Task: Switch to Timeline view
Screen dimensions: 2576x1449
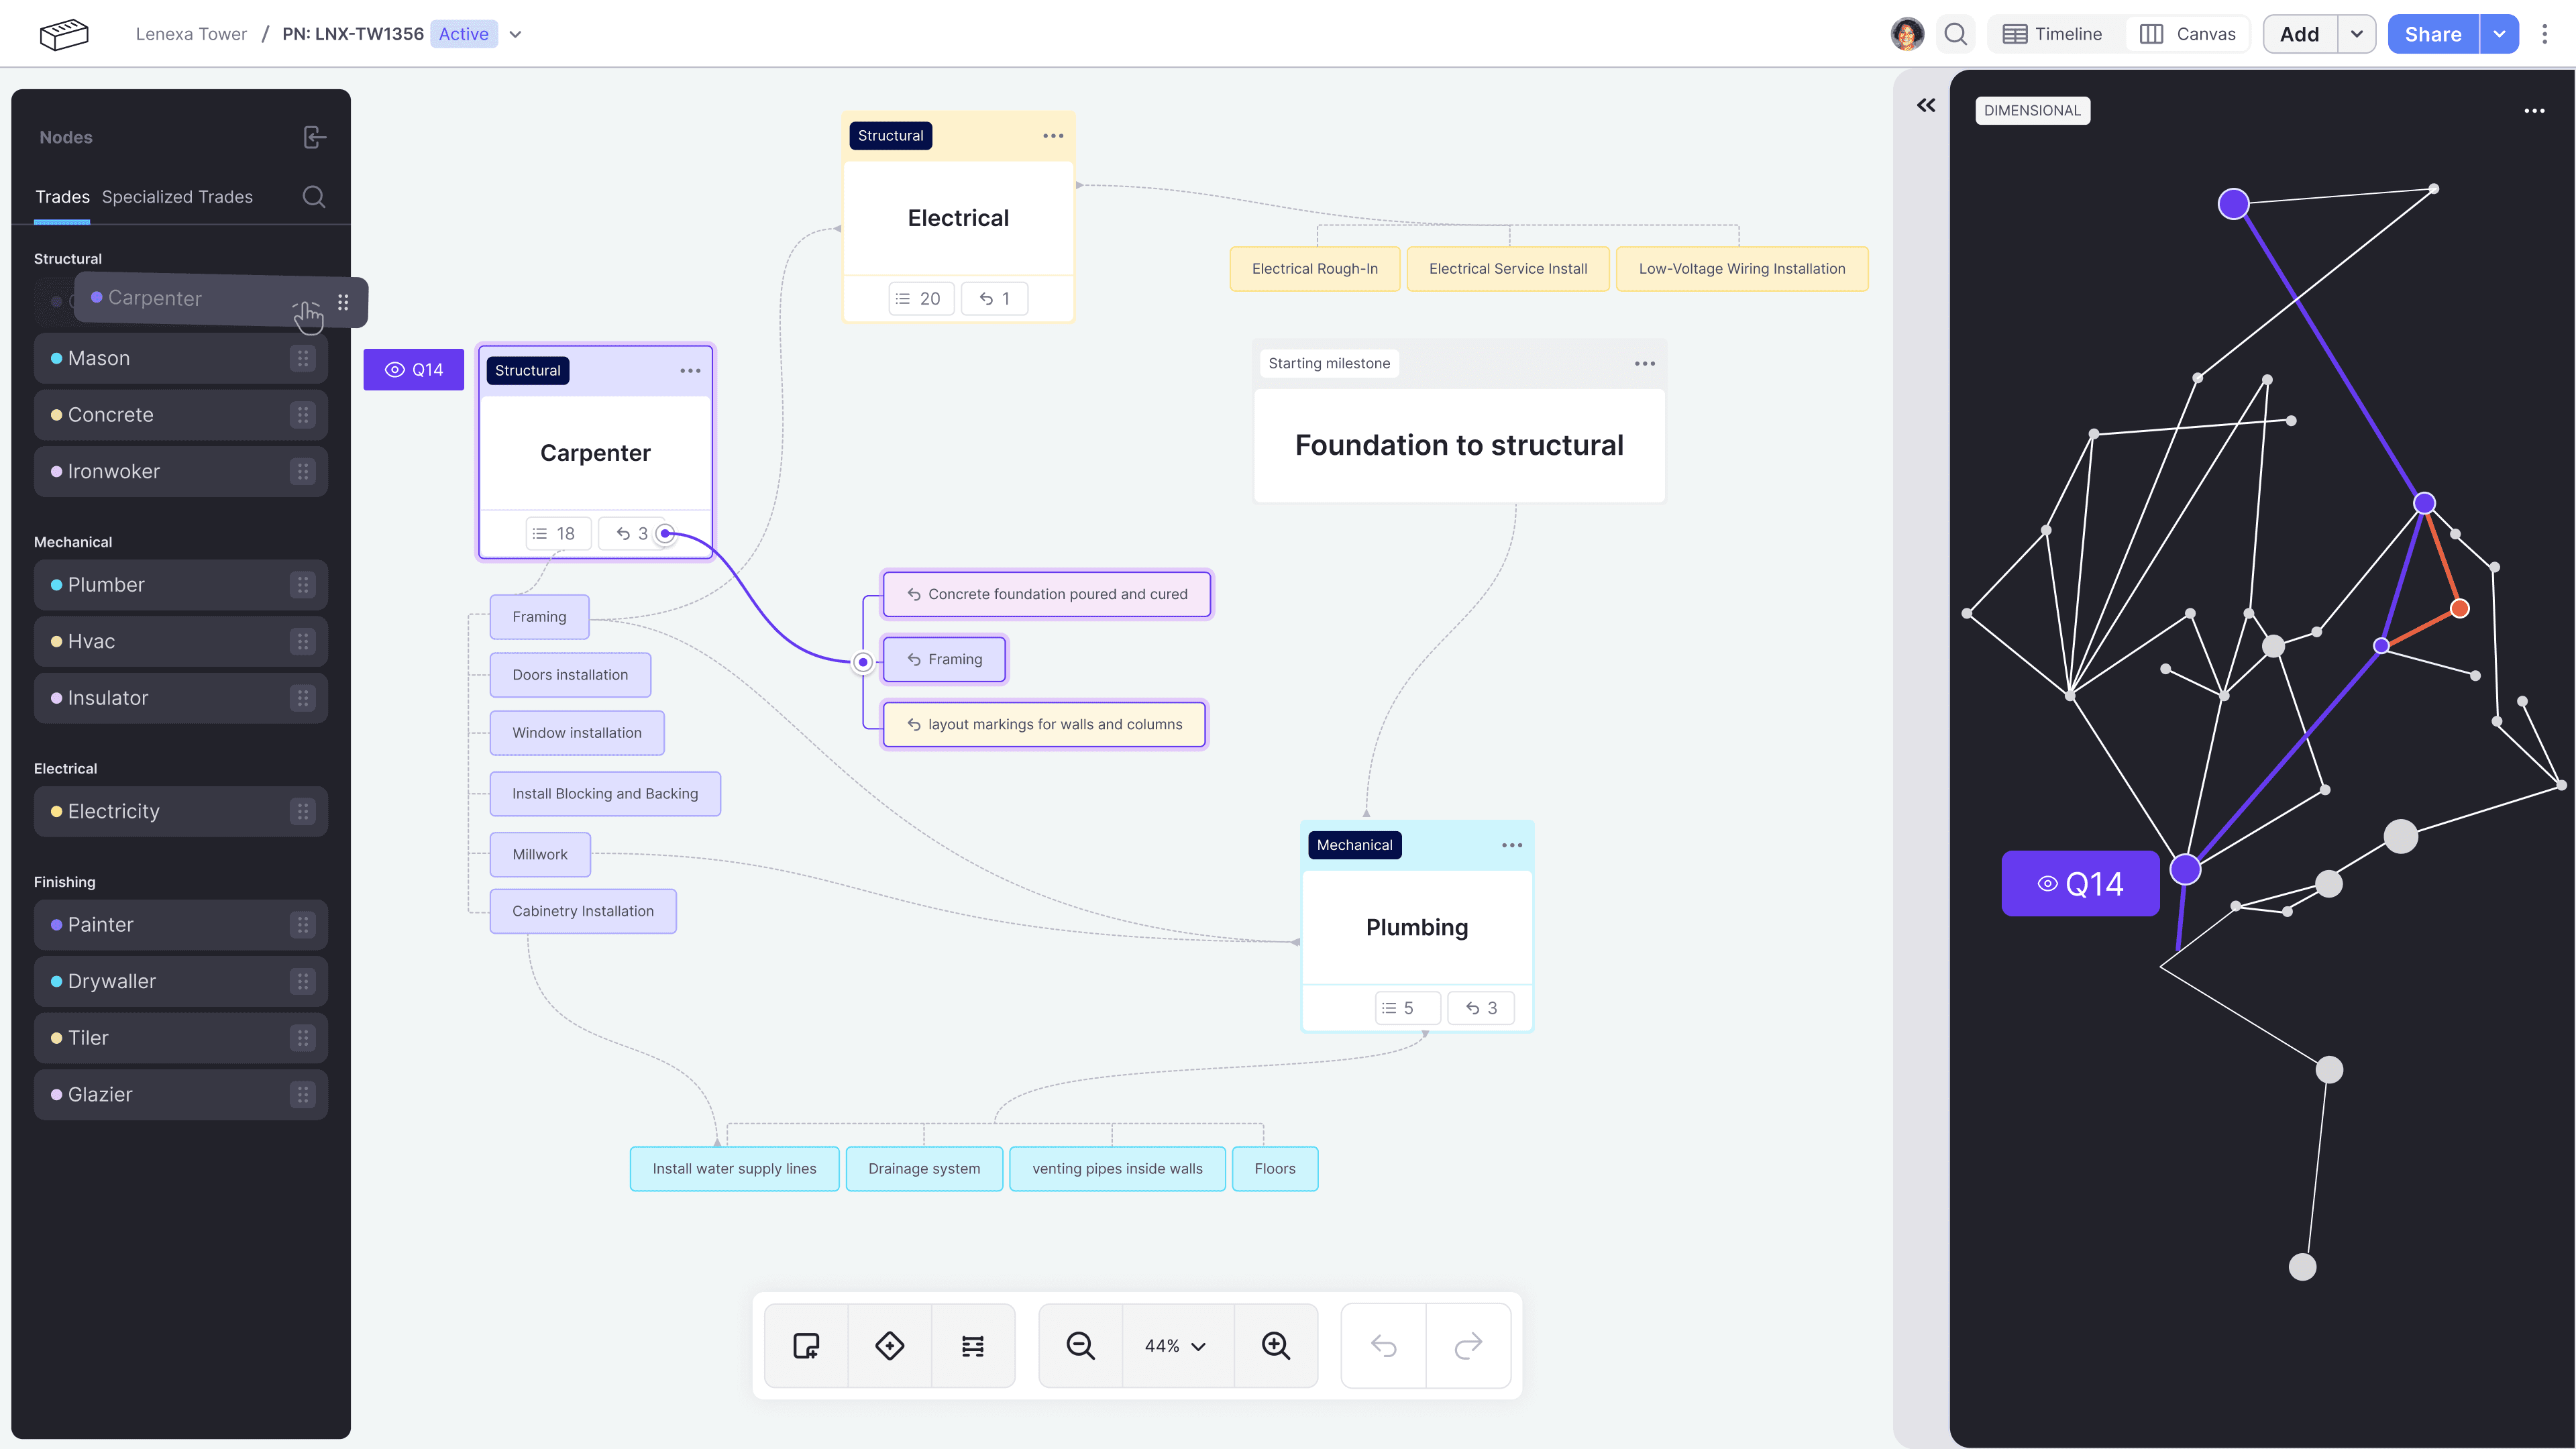Action: tap(2052, 34)
